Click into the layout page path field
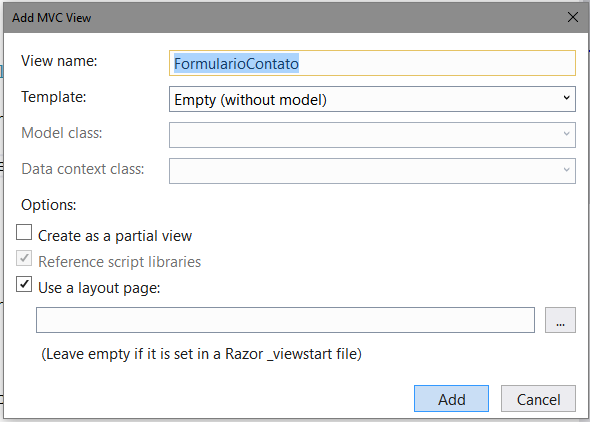This screenshot has width=591, height=422. coord(285,320)
